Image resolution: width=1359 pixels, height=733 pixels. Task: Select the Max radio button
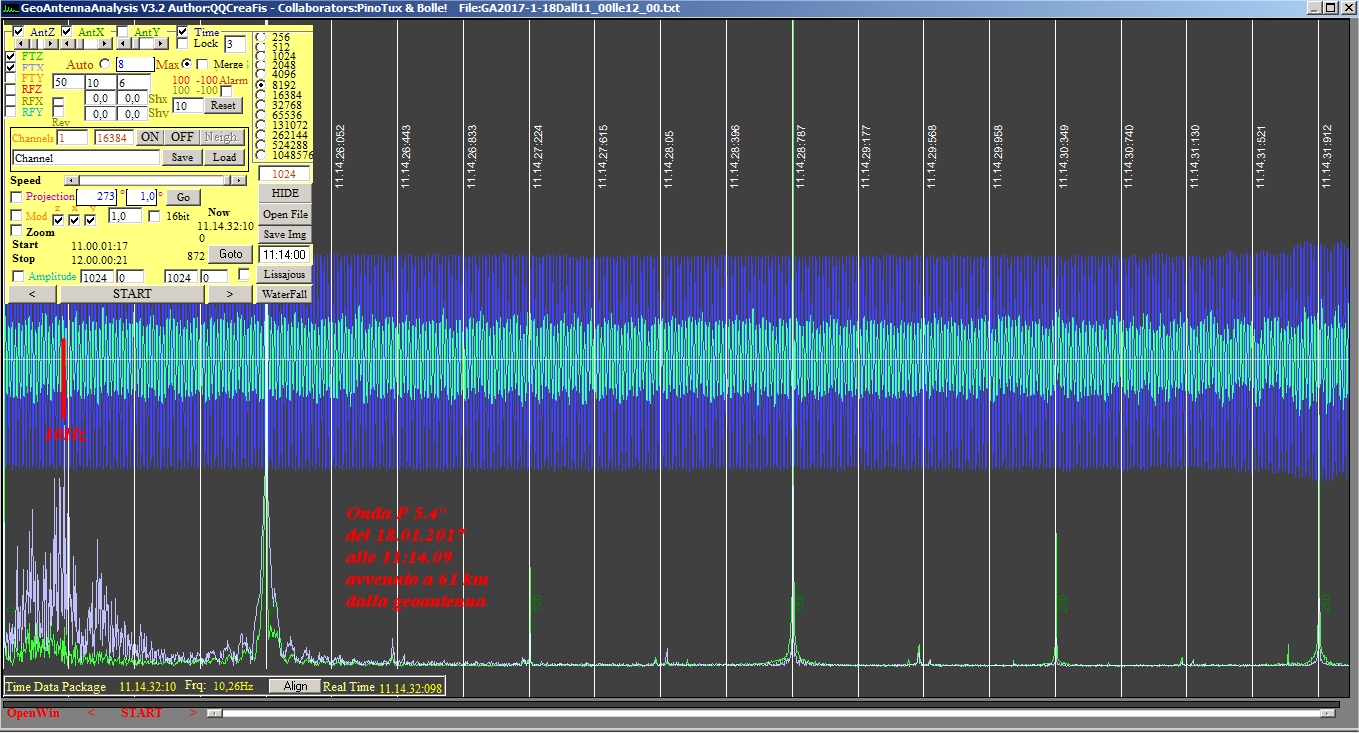point(187,64)
